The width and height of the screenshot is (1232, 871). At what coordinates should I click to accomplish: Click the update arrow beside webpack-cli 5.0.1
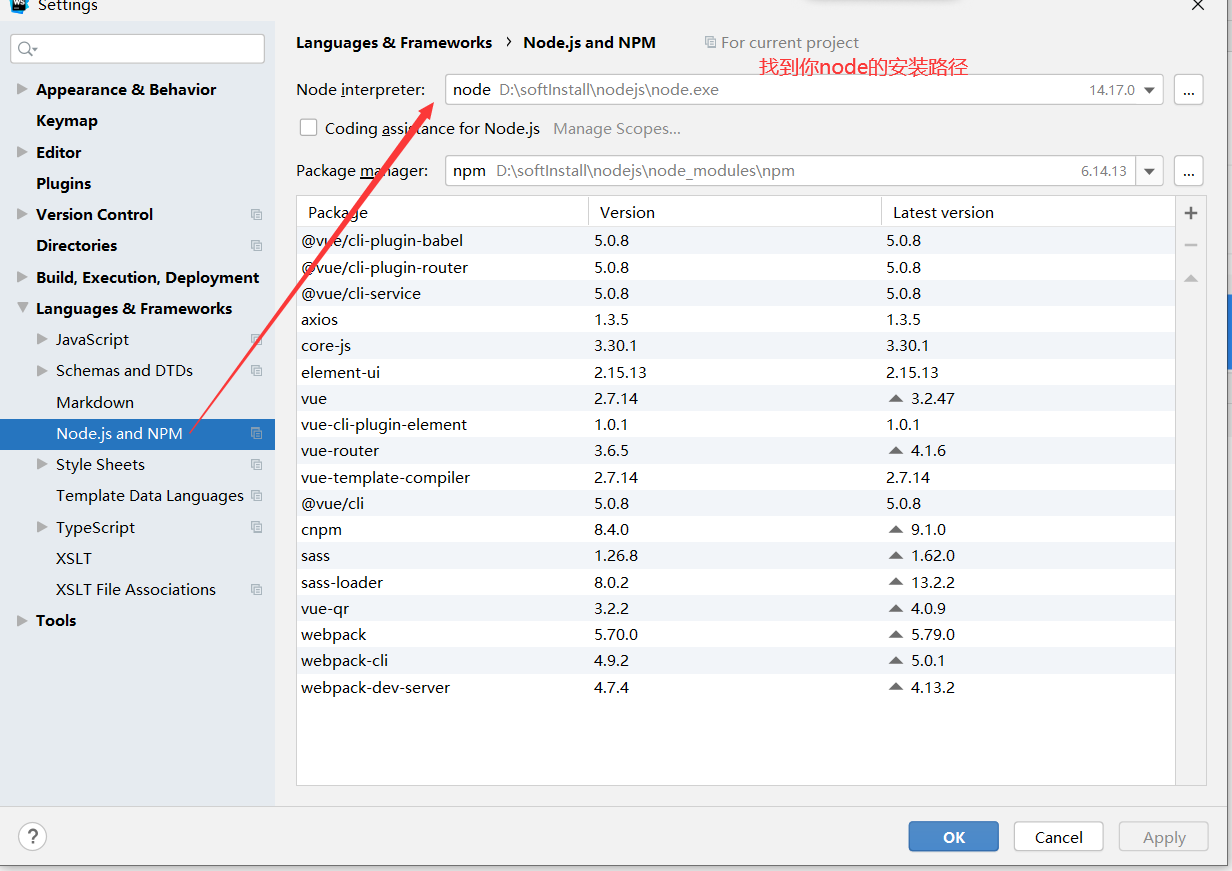(895, 660)
